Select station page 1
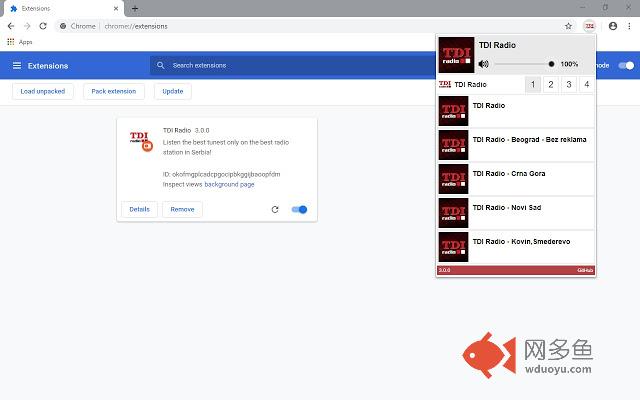 [x=533, y=84]
